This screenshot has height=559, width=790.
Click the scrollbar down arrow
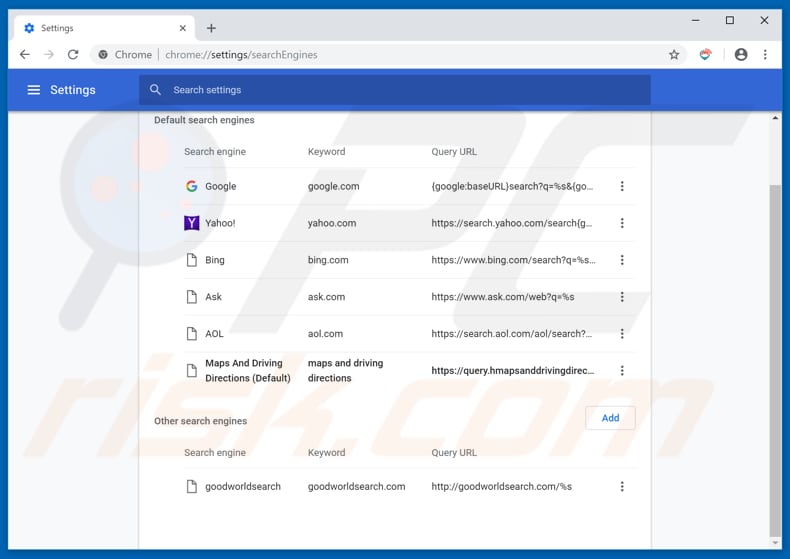775,543
